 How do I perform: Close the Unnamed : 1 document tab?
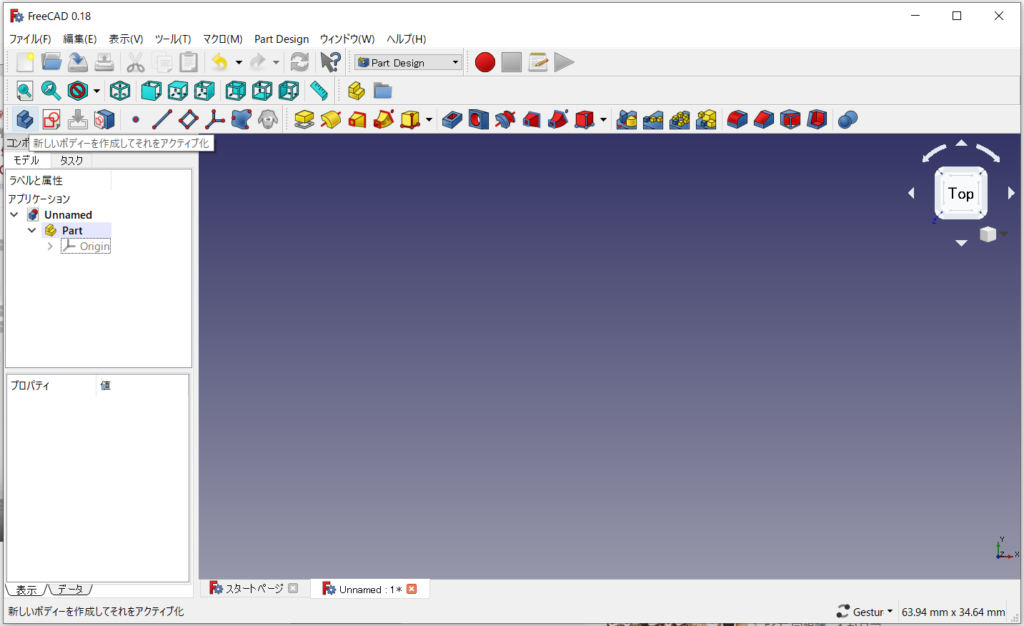point(411,589)
